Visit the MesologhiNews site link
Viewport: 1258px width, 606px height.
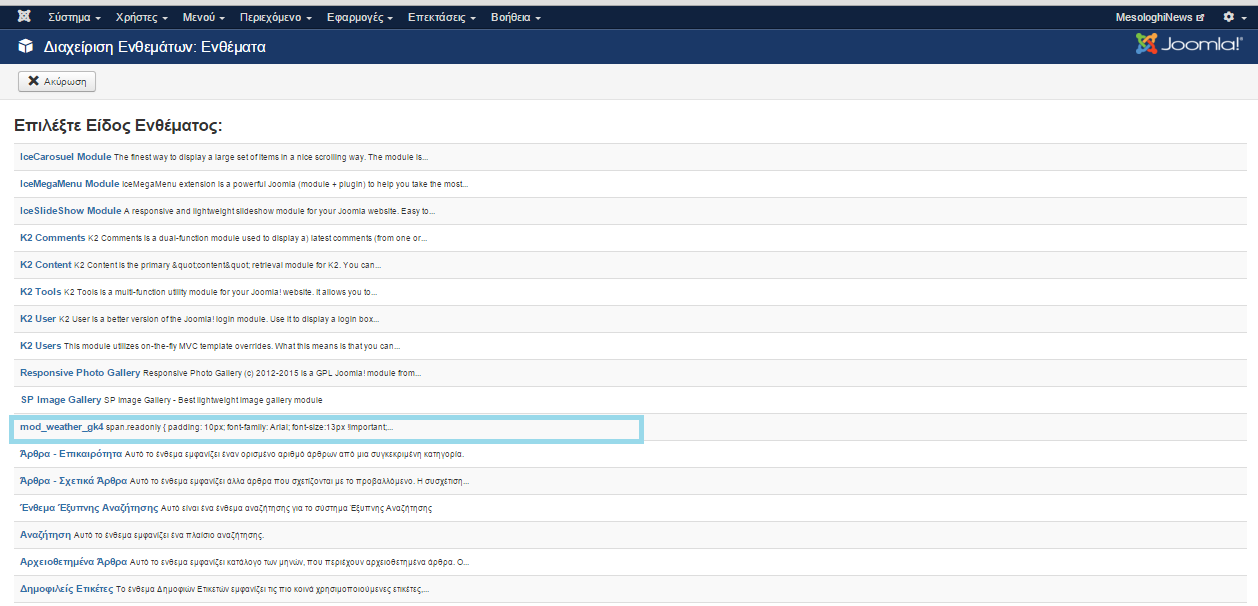[x=1160, y=18]
